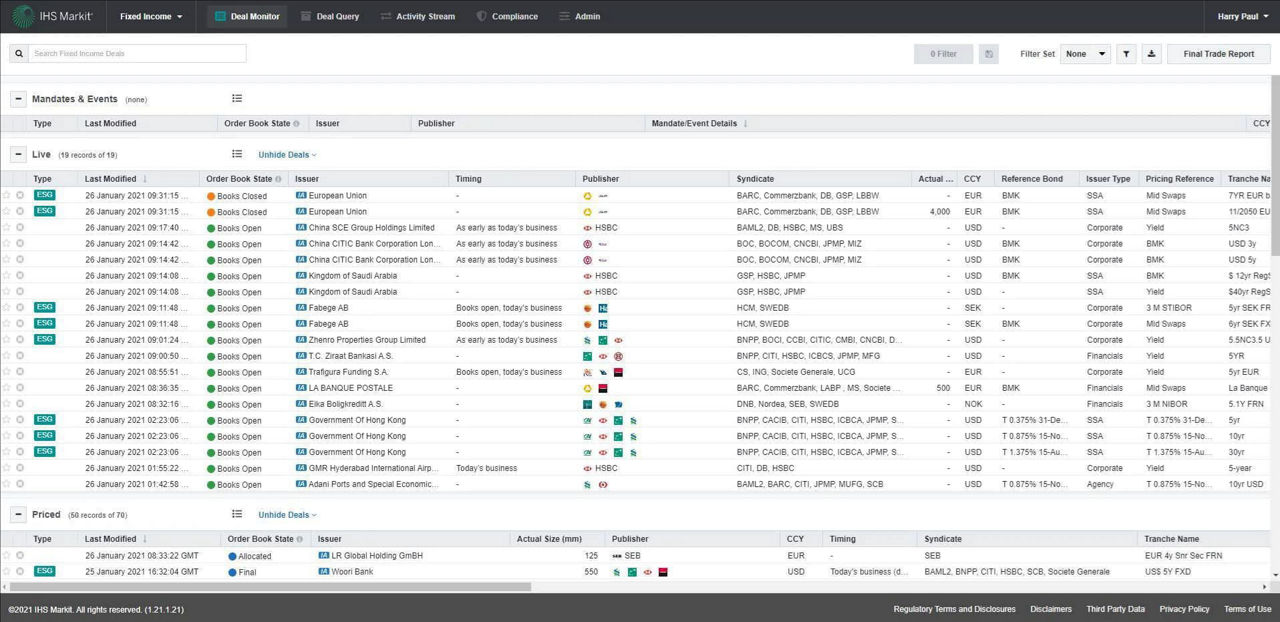This screenshot has height=622, width=1280.
Task: Open the Deal Query tab
Action: pos(330,17)
